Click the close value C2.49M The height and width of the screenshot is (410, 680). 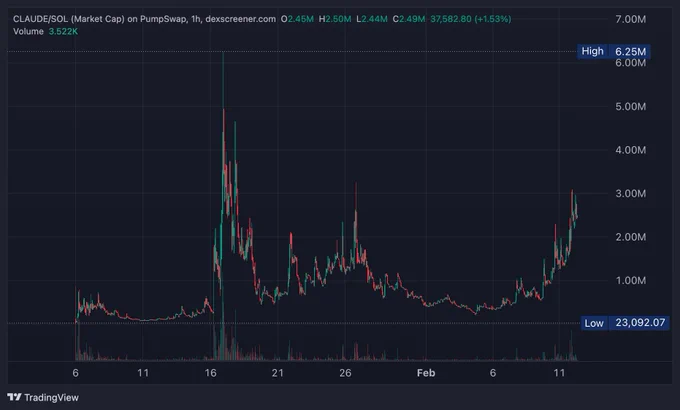[x=409, y=19]
